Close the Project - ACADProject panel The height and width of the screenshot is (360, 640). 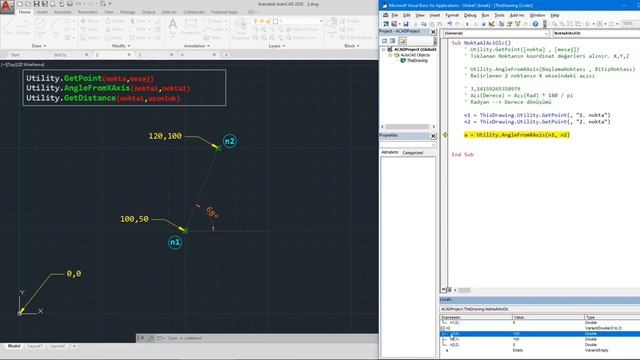(433, 32)
